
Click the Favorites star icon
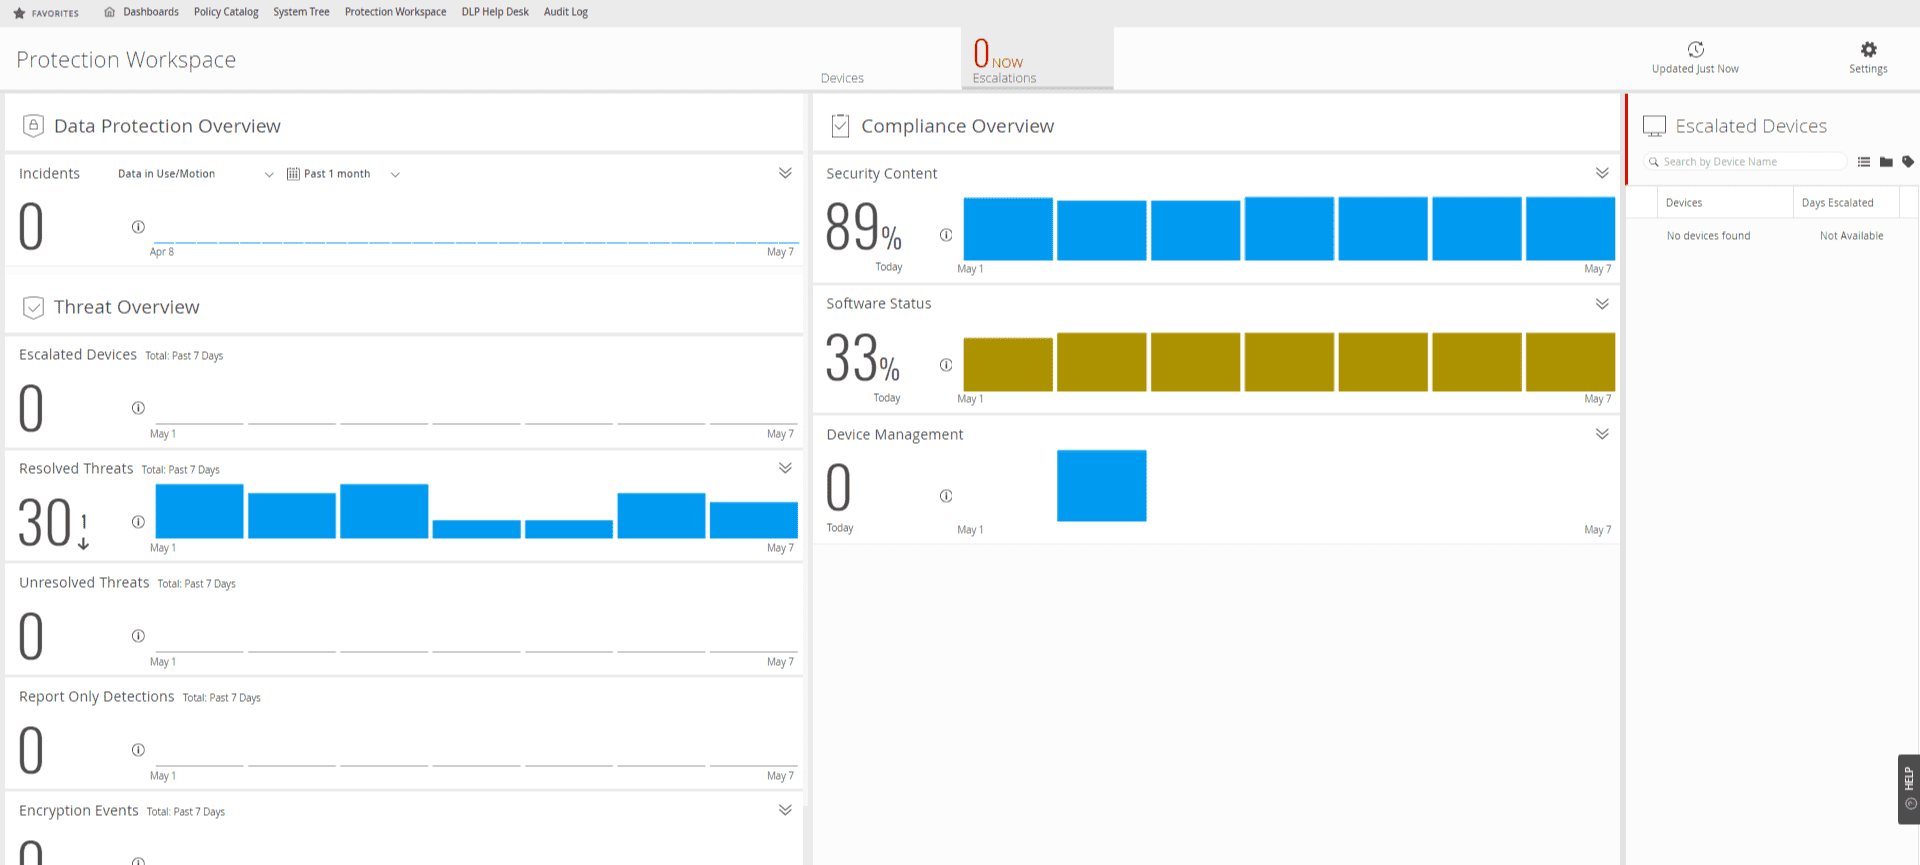[19, 13]
